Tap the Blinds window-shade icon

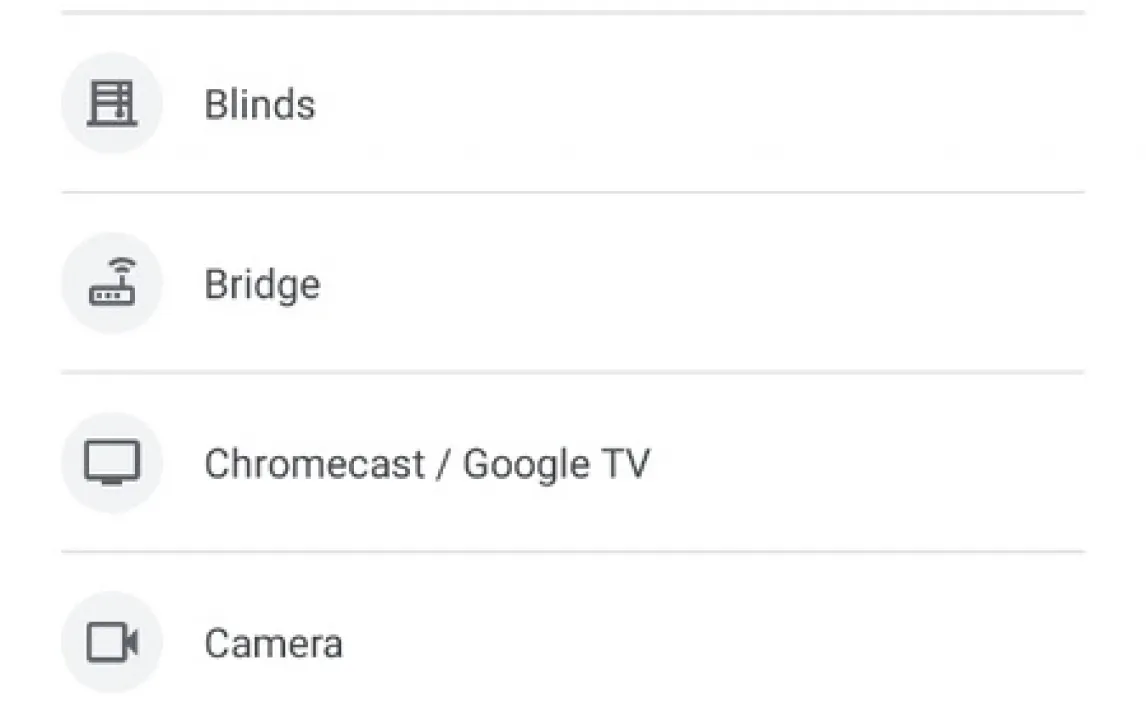(112, 103)
